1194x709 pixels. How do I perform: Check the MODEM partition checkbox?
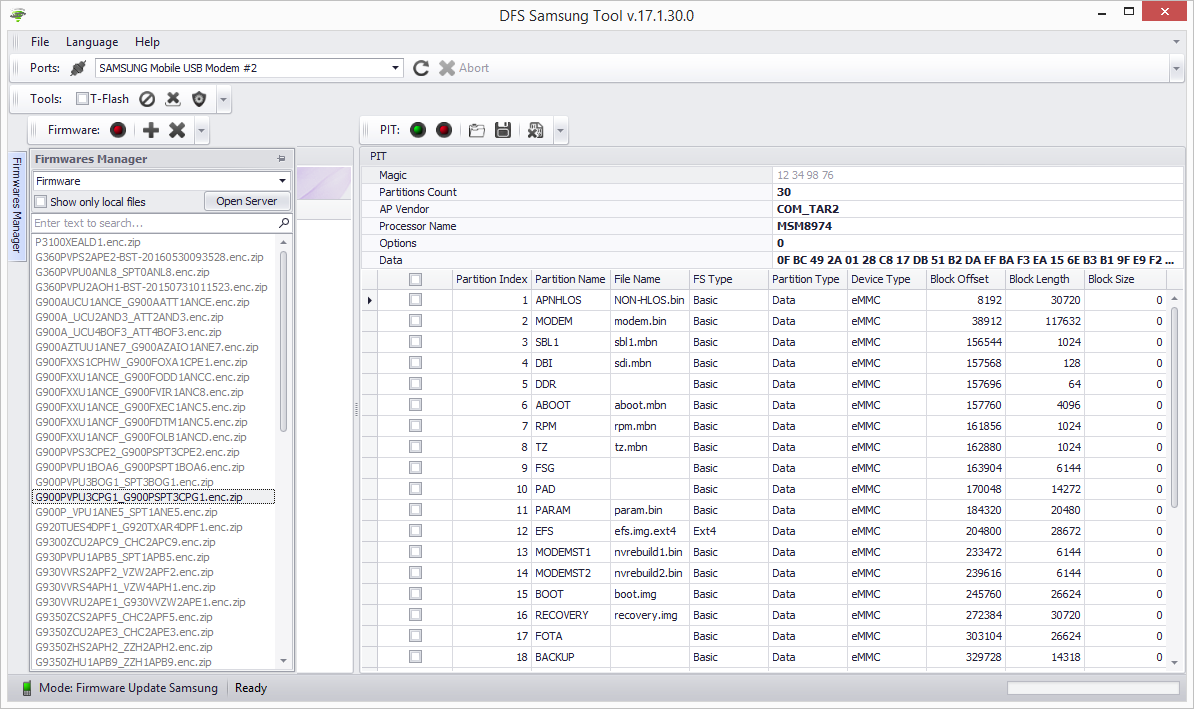(x=415, y=321)
